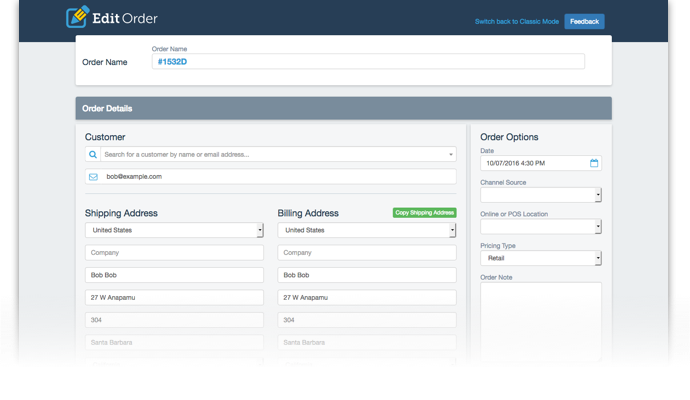
Task: Open the Feedback button
Action: (584, 22)
